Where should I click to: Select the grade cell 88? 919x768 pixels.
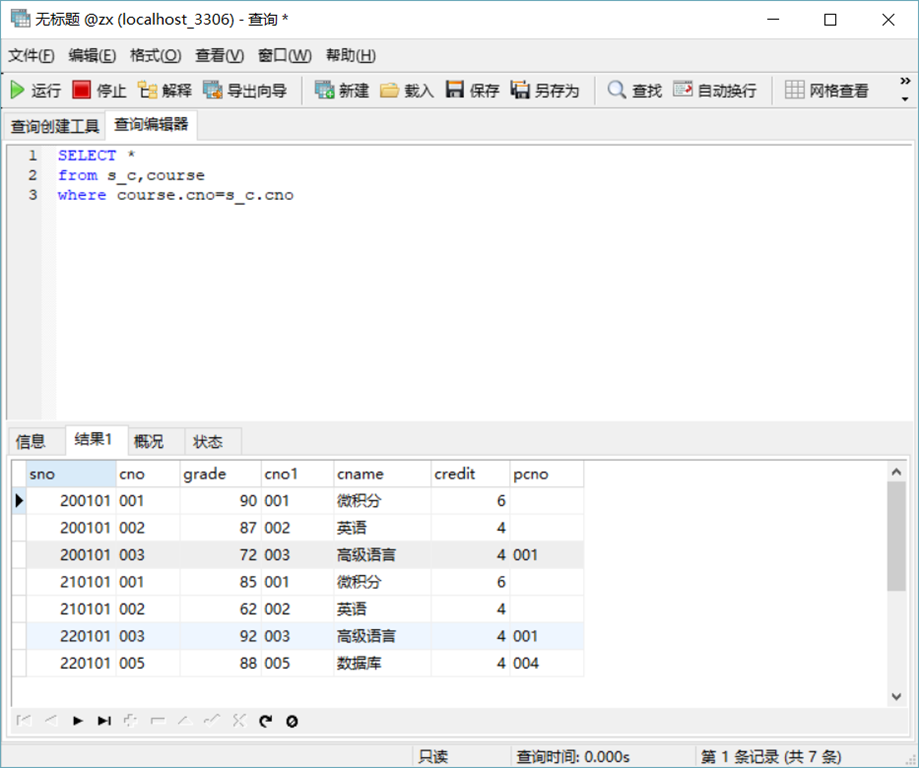click(x=220, y=663)
